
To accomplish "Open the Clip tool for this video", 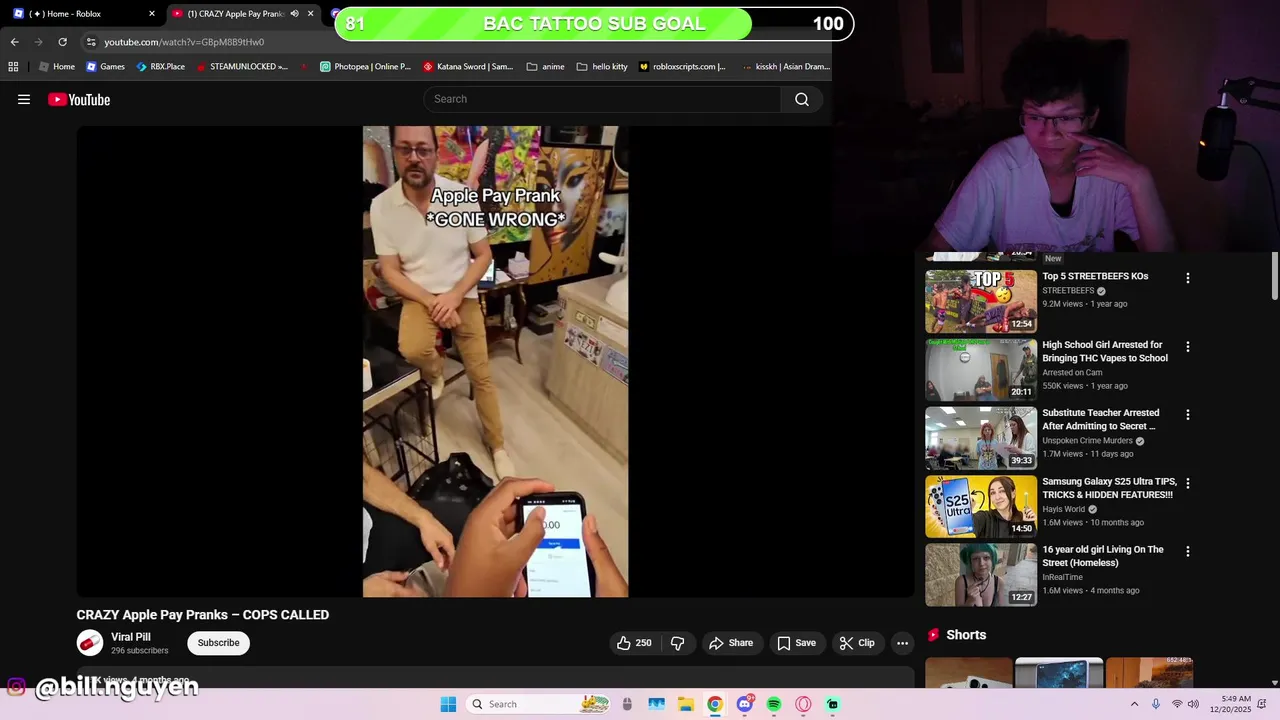I will 857,643.
